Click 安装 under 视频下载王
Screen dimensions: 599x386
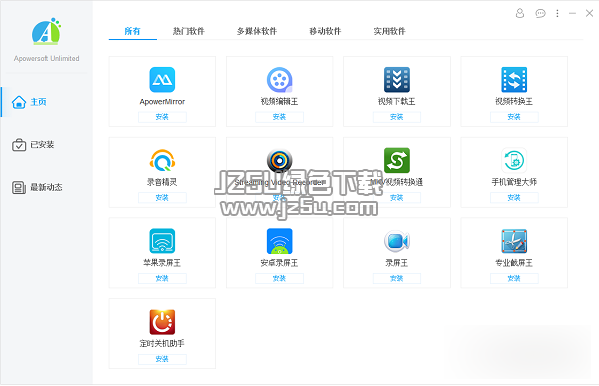(x=397, y=117)
